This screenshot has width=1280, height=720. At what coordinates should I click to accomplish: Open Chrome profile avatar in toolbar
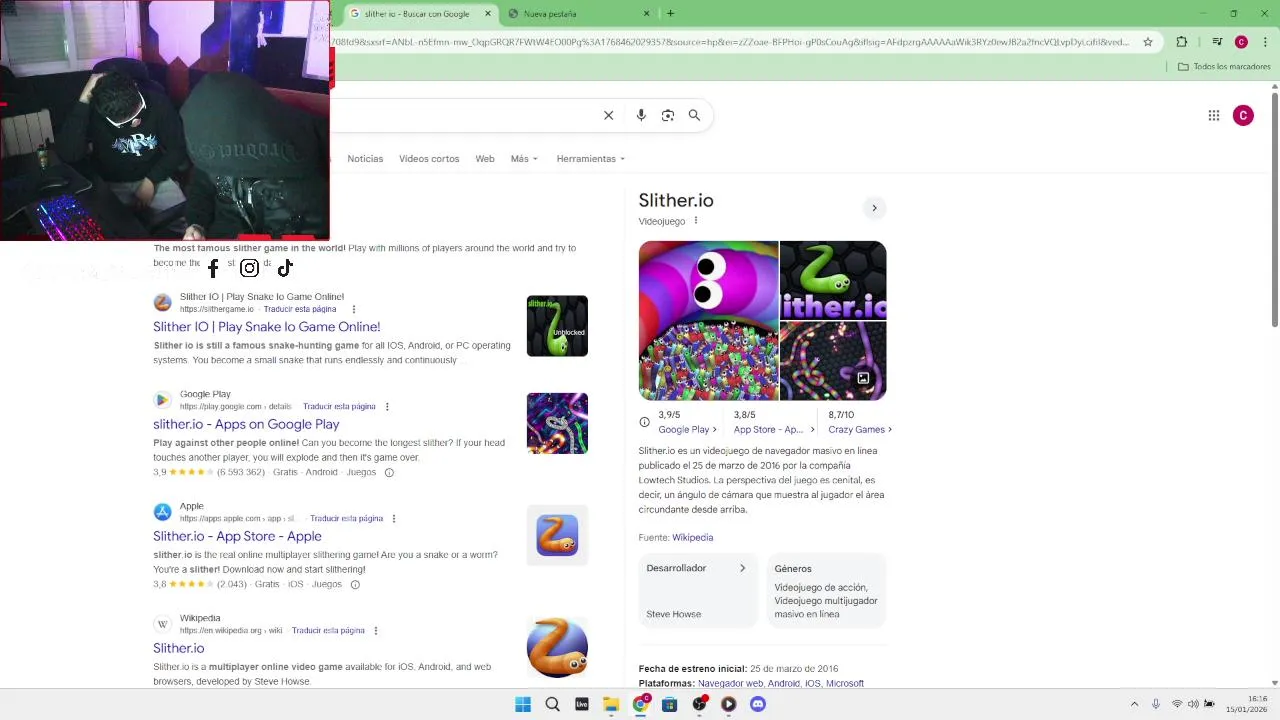click(1241, 42)
